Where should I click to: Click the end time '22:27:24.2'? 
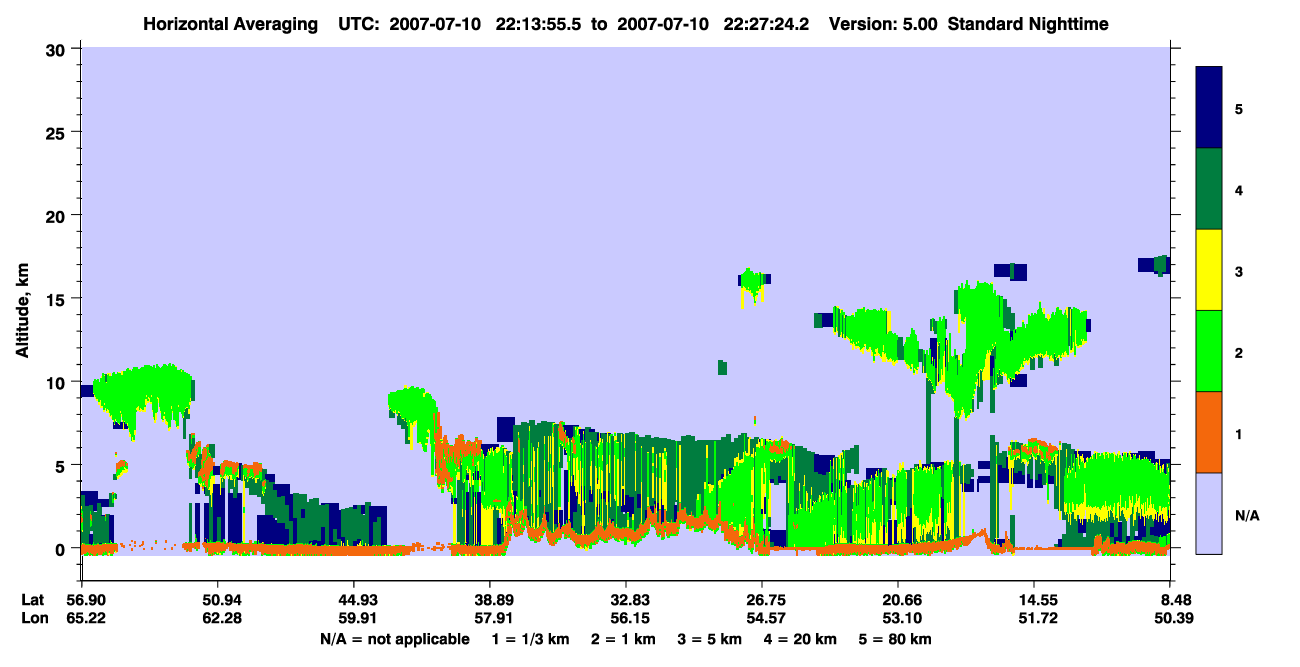pyautogui.click(x=768, y=23)
